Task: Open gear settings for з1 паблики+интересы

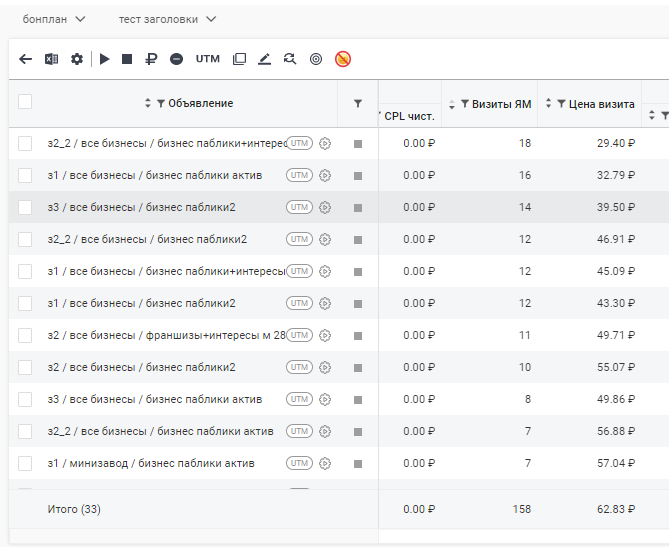Action: (x=325, y=271)
